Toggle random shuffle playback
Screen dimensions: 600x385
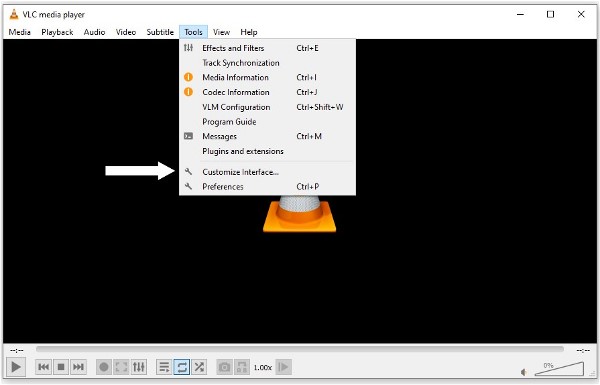click(x=199, y=367)
